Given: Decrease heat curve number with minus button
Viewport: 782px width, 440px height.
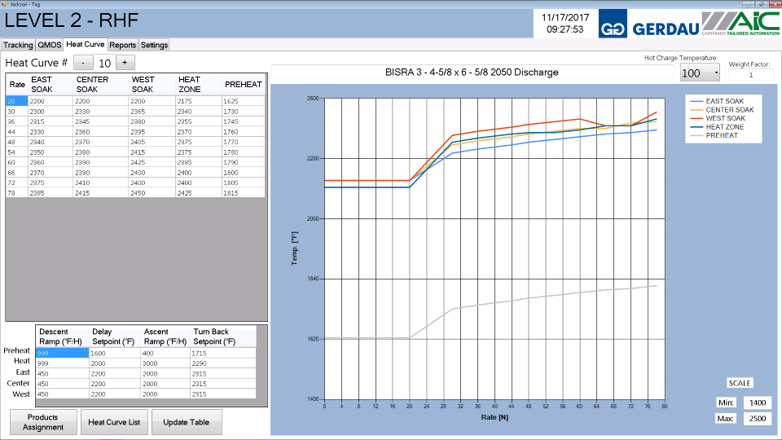Looking at the screenshot, I should pos(83,63).
